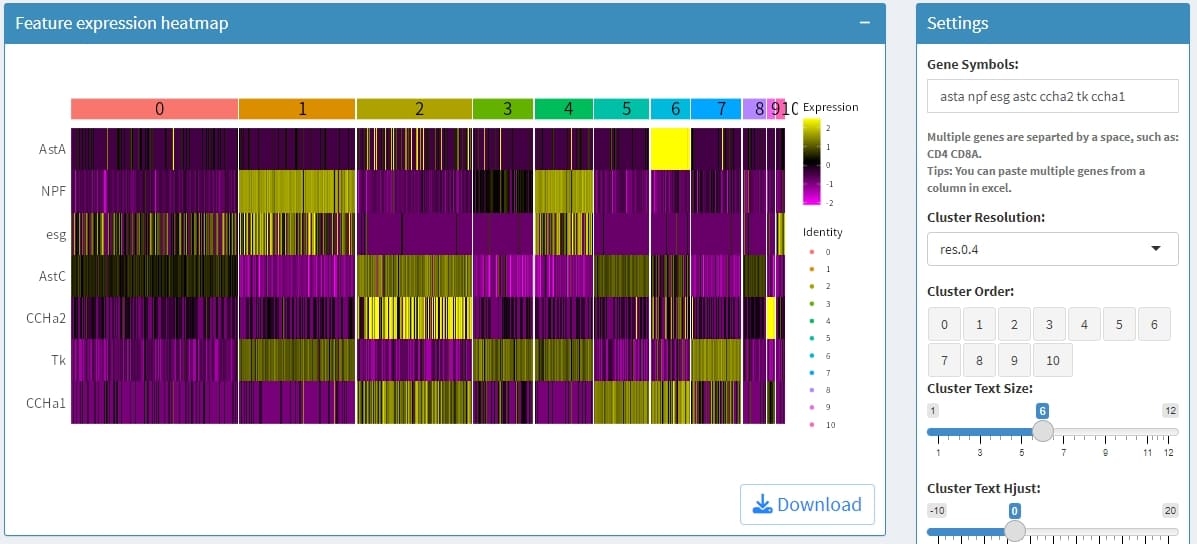Click the Expression color scale legend
Image resolution: width=1197 pixels, height=544 pixels.
812,161
